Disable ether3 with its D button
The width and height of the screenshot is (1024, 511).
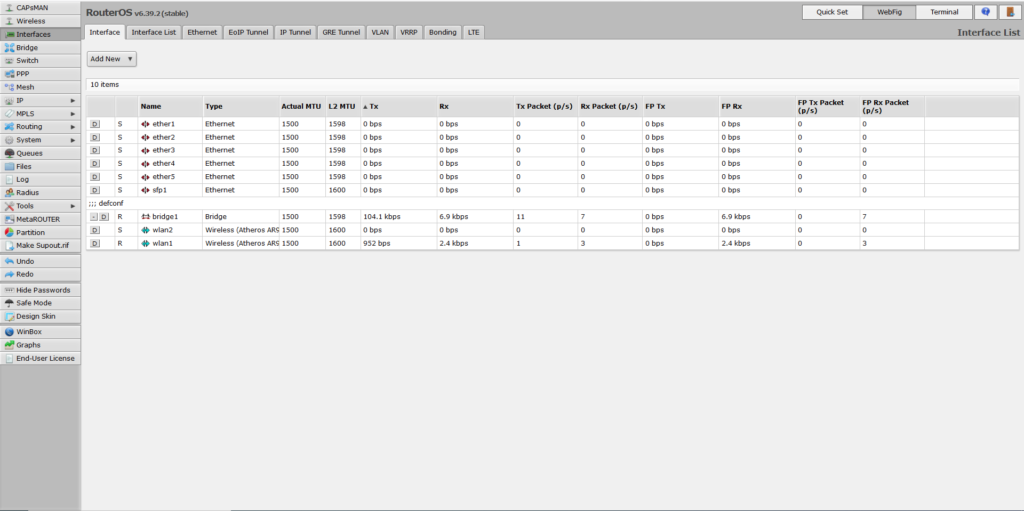[x=95, y=150]
